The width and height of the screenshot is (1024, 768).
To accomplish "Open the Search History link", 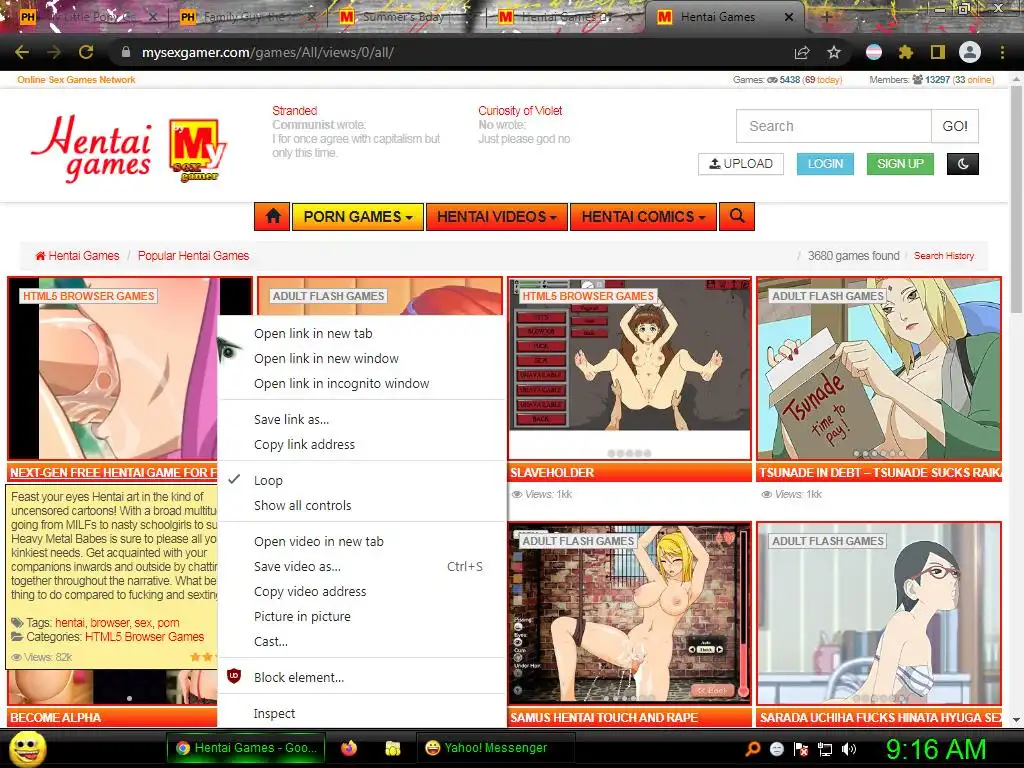I will click(x=944, y=256).
